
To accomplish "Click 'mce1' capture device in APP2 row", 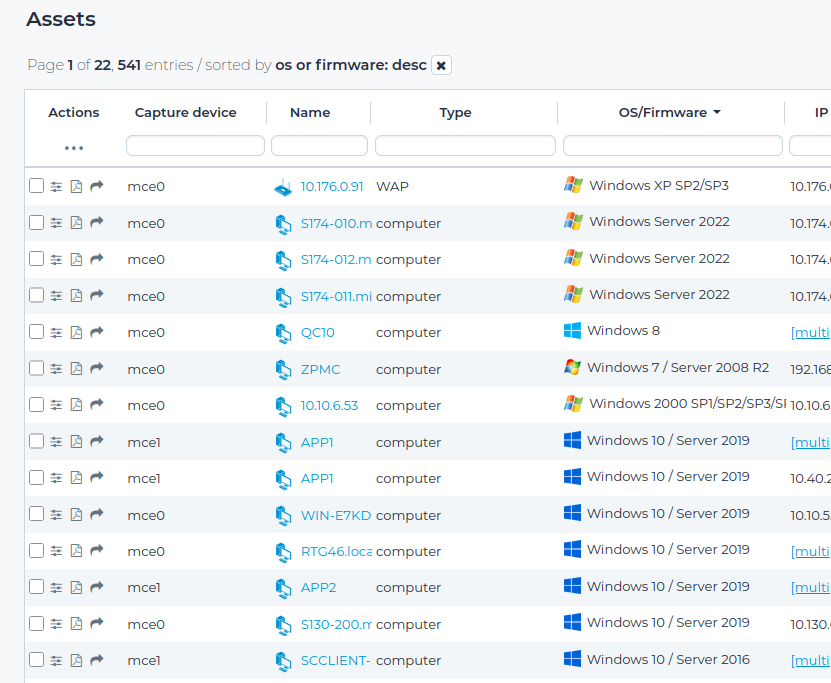I will point(144,588).
